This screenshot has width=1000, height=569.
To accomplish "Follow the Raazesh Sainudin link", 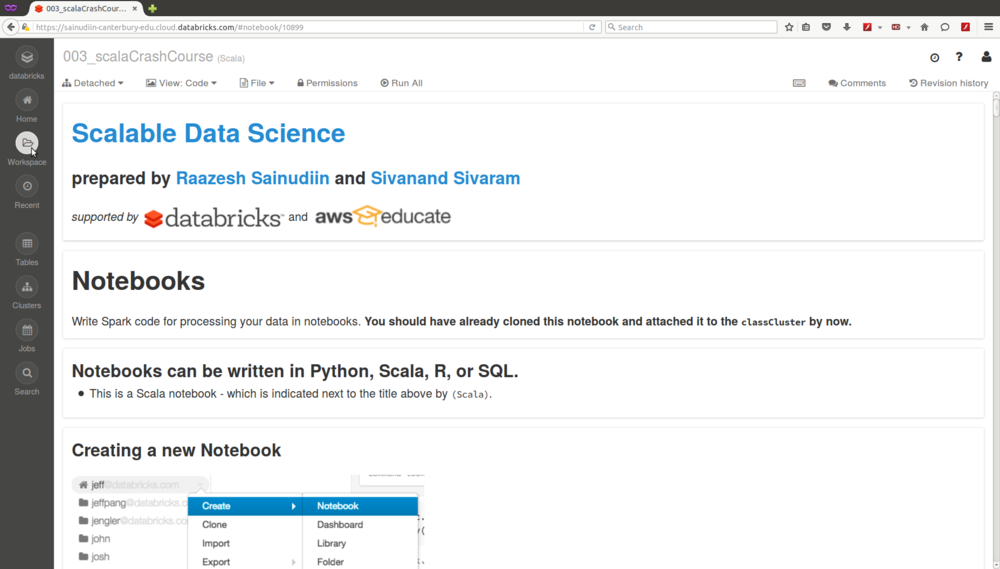I will pos(252,179).
